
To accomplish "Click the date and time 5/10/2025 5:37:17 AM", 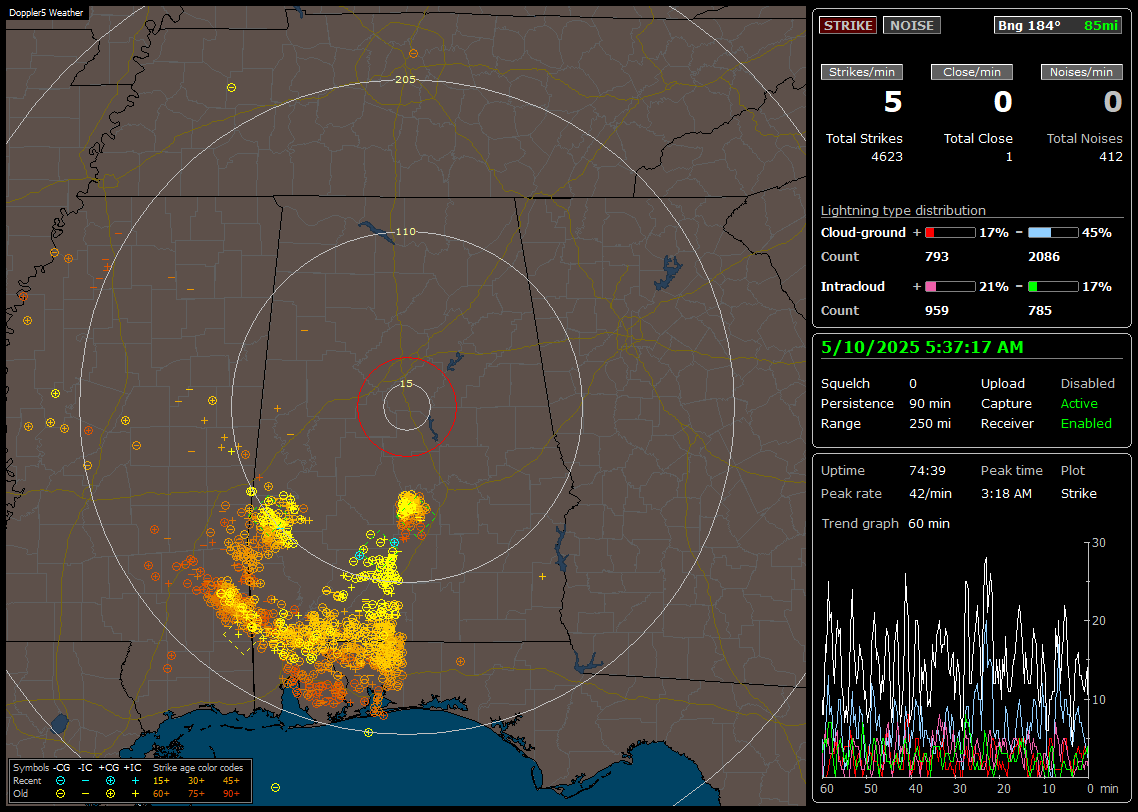I will click(x=922, y=348).
